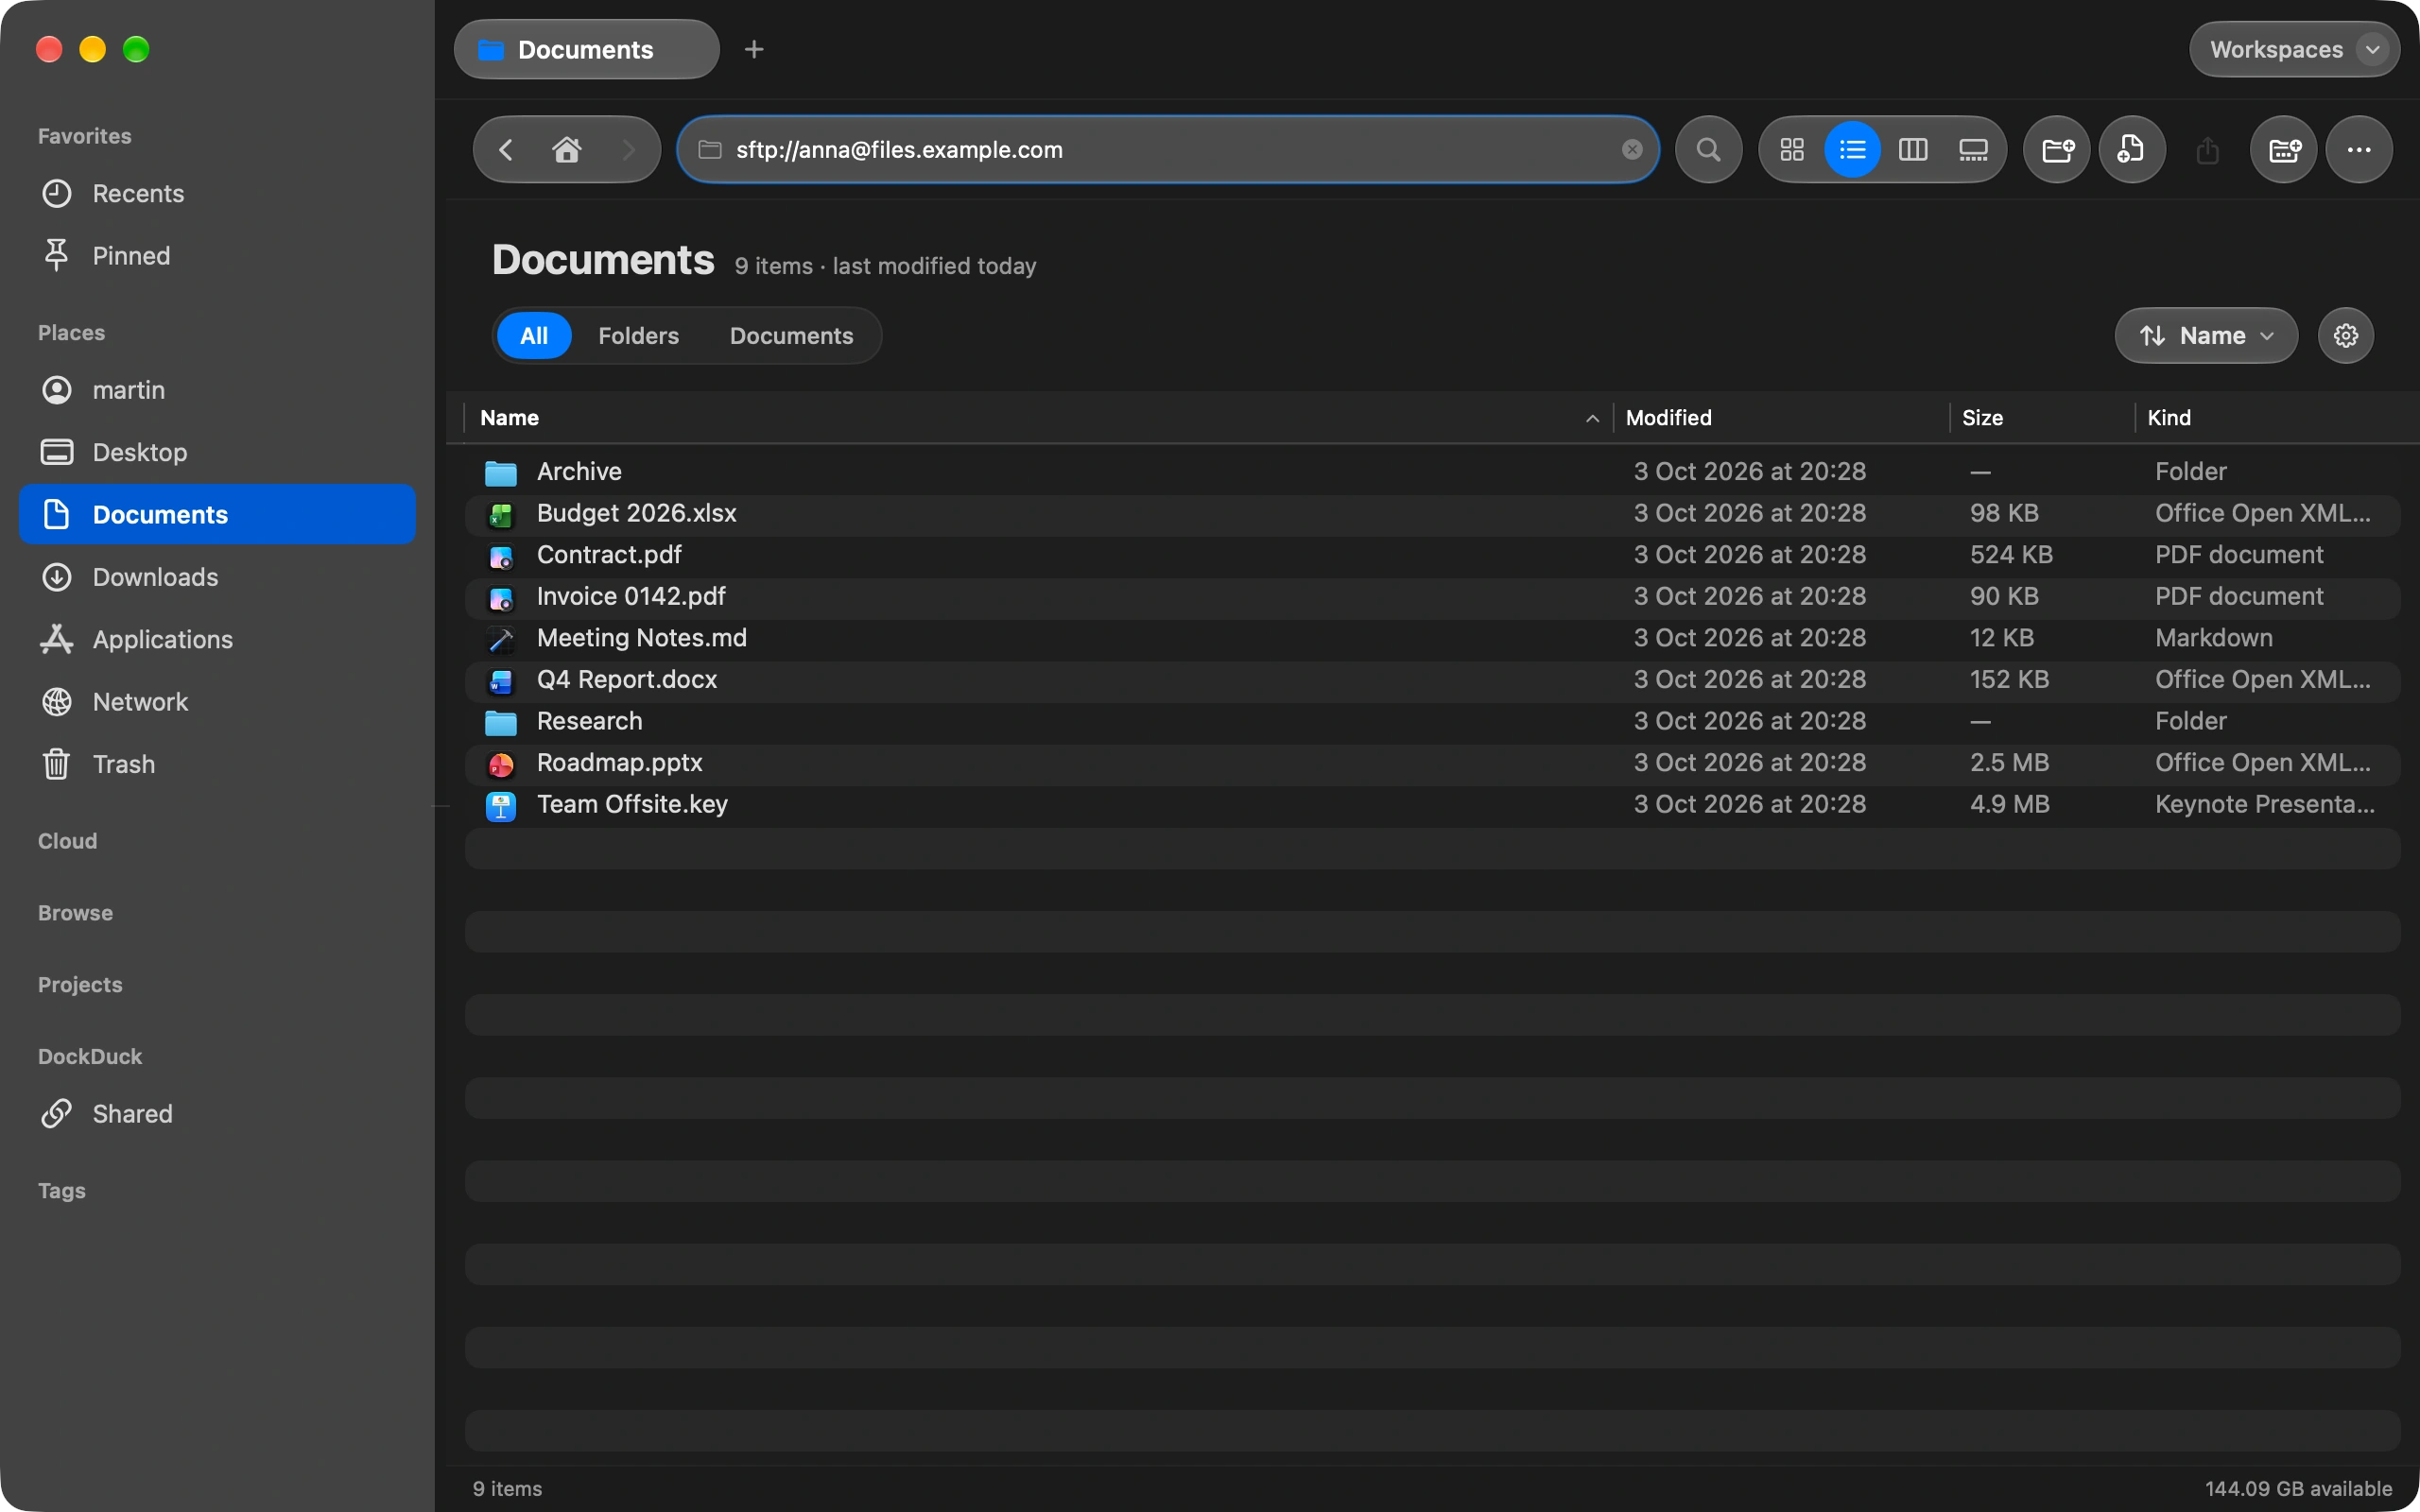Open Downloads in the sidebar
Screen dimensions: 2420x1512
pyautogui.click(x=217, y=577)
